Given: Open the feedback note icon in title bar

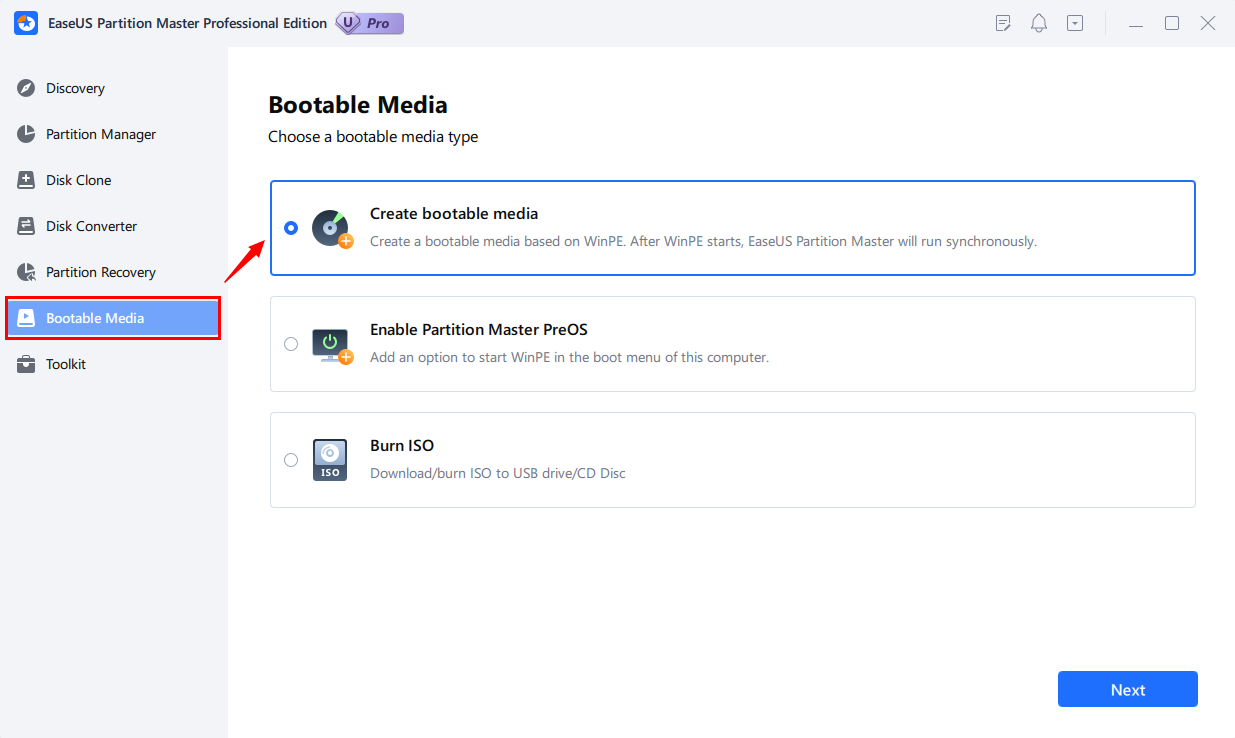Looking at the screenshot, I should click(x=1003, y=23).
